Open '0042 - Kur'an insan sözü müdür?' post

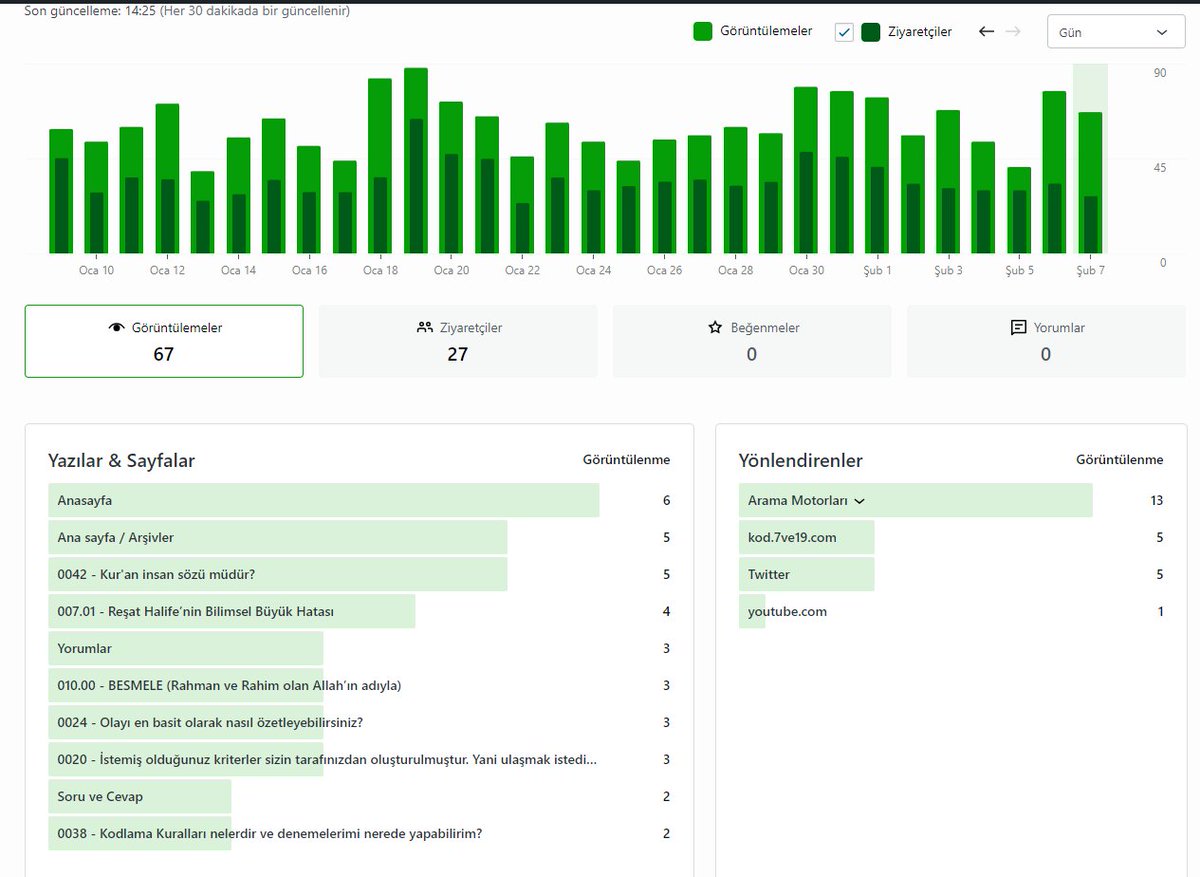tap(359, 575)
